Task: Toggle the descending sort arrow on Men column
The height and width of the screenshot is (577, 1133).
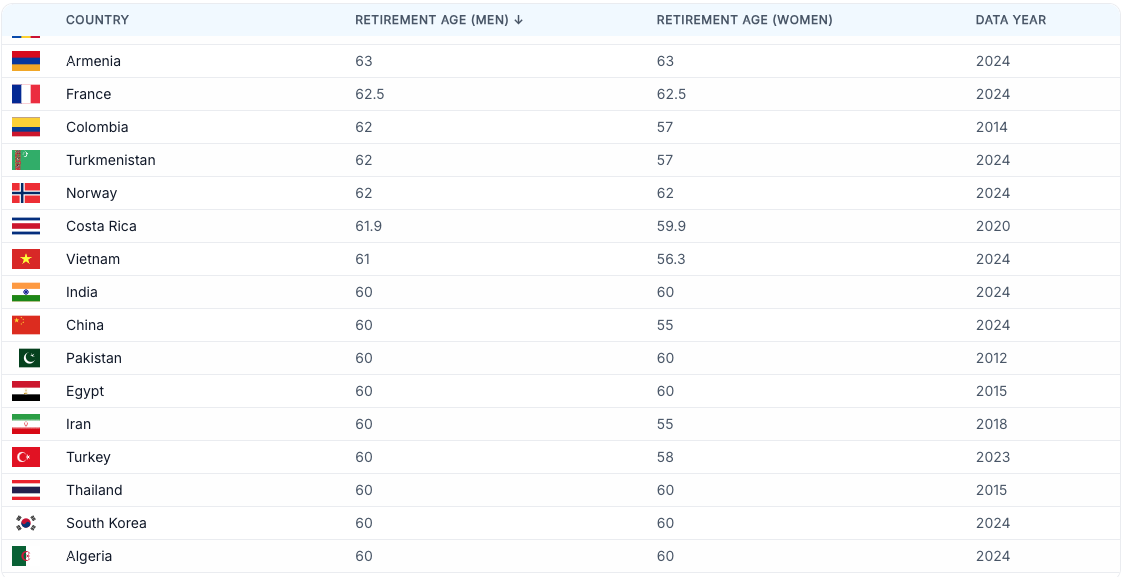Action: click(518, 20)
